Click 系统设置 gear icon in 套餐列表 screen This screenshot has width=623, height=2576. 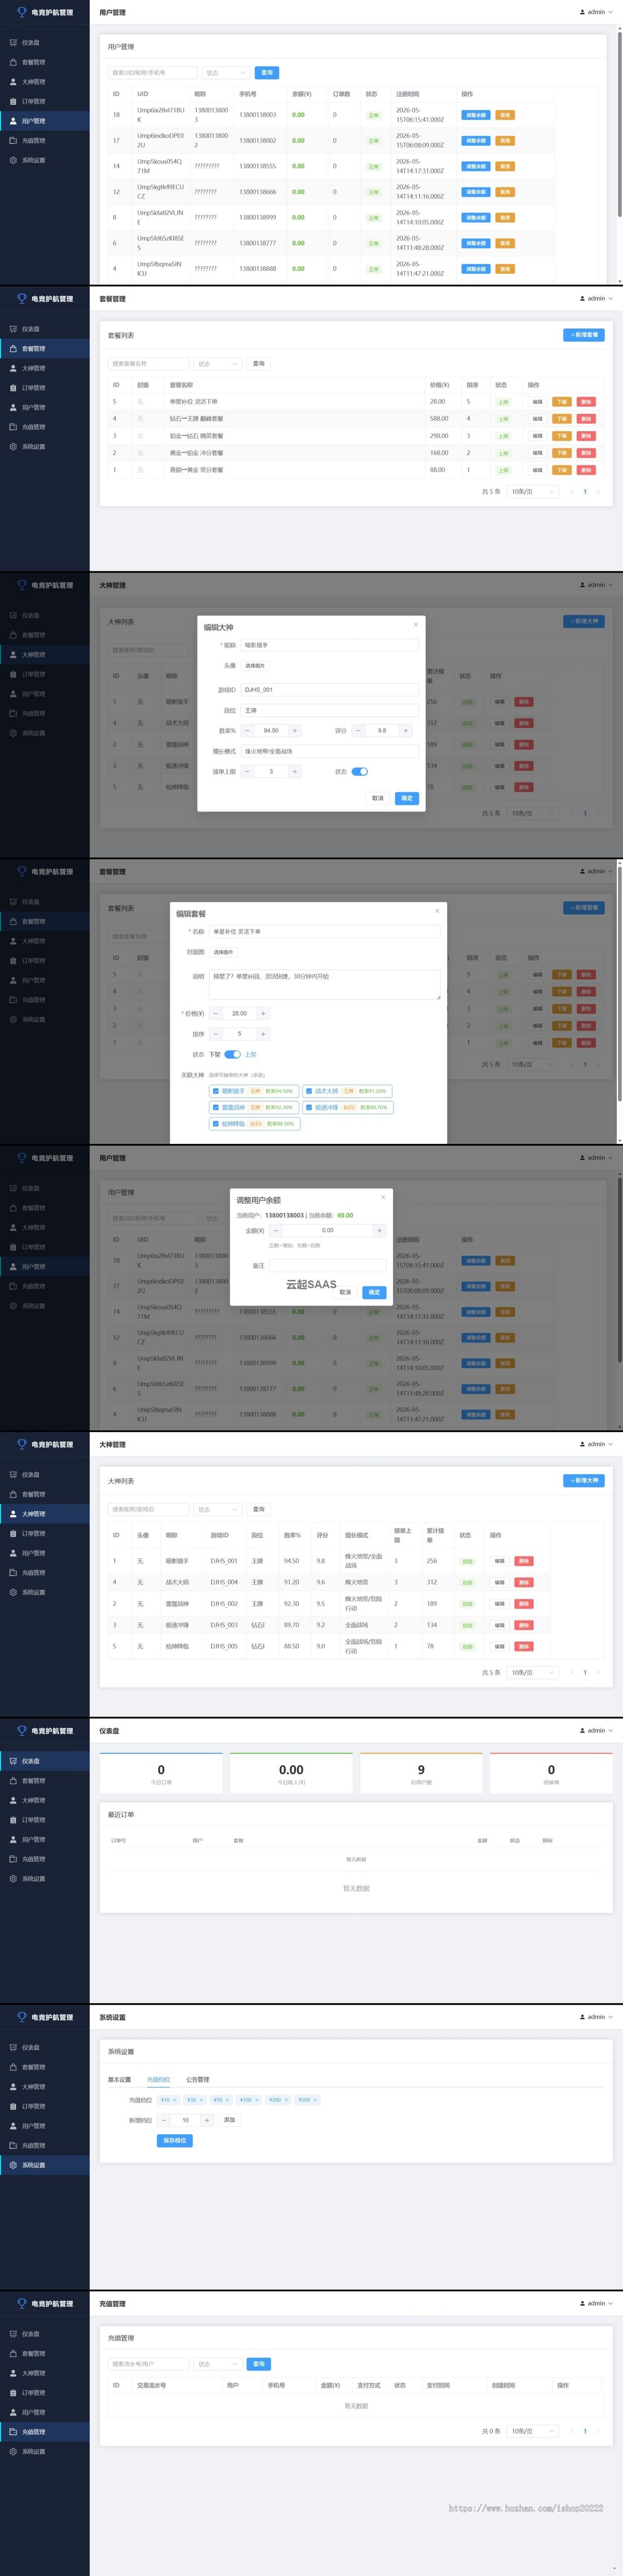13,446
